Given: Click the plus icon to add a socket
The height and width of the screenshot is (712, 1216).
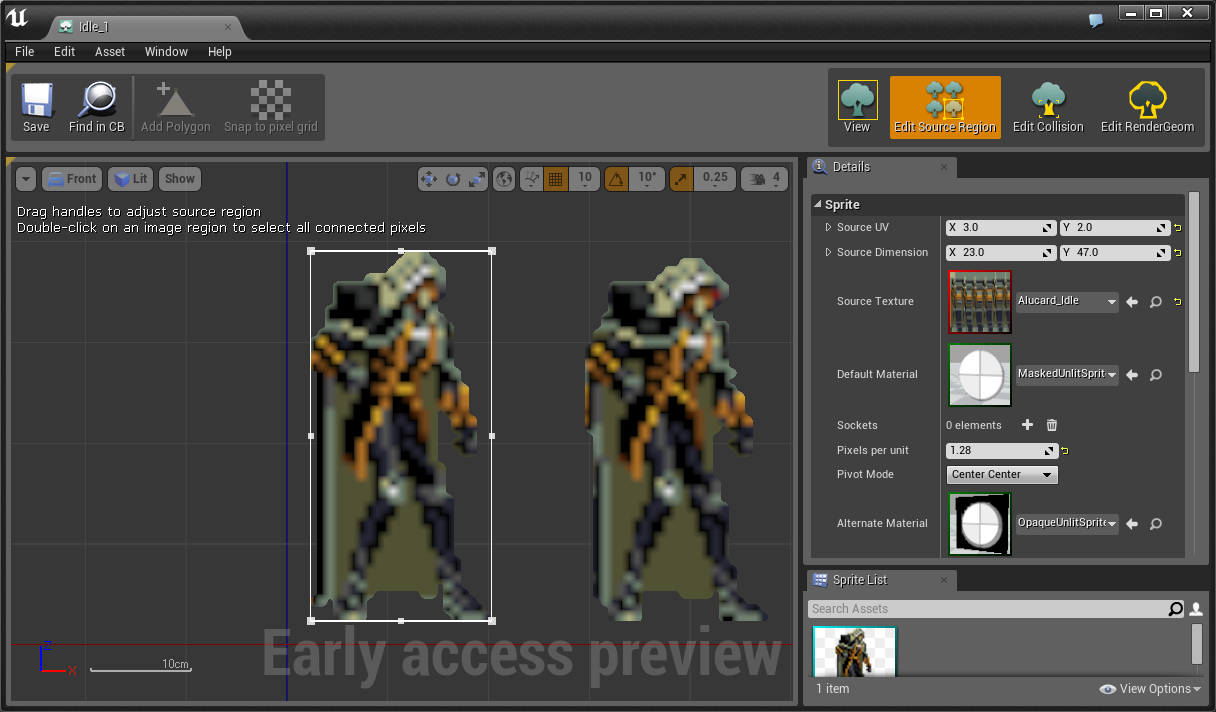Looking at the screenshot, I should click(x=1026, y=425).
